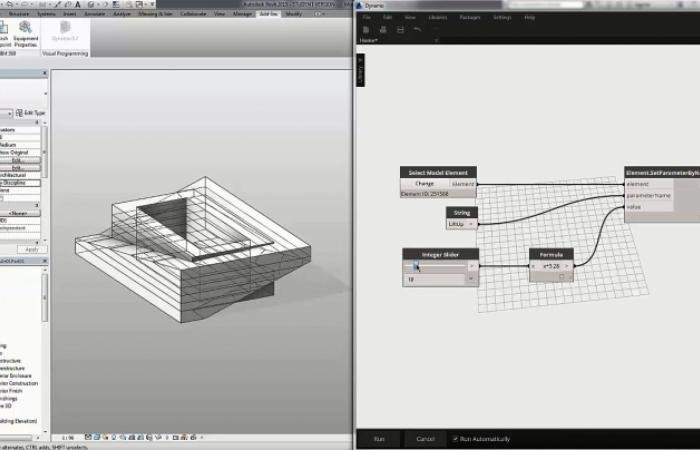Click the undo arrow in Dynamo toolbar
Image resolution: width=700 pixels, height=450 pixels.
417,29
